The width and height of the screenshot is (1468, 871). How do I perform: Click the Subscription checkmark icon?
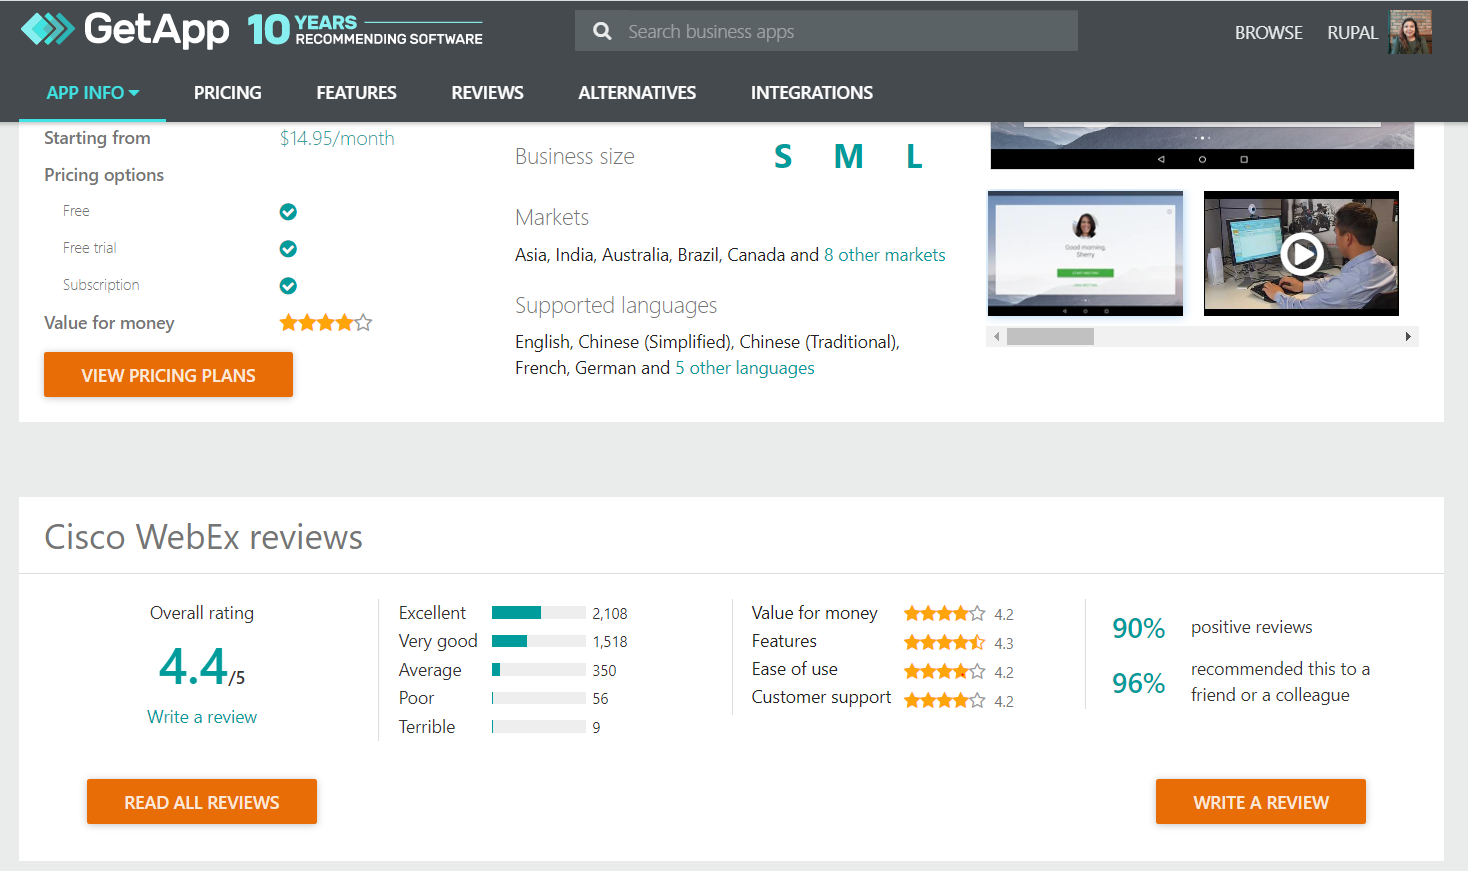coord(288,286)
